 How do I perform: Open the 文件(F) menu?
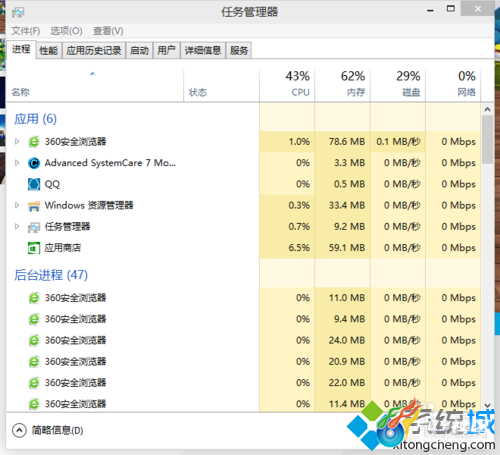(26, 31)
